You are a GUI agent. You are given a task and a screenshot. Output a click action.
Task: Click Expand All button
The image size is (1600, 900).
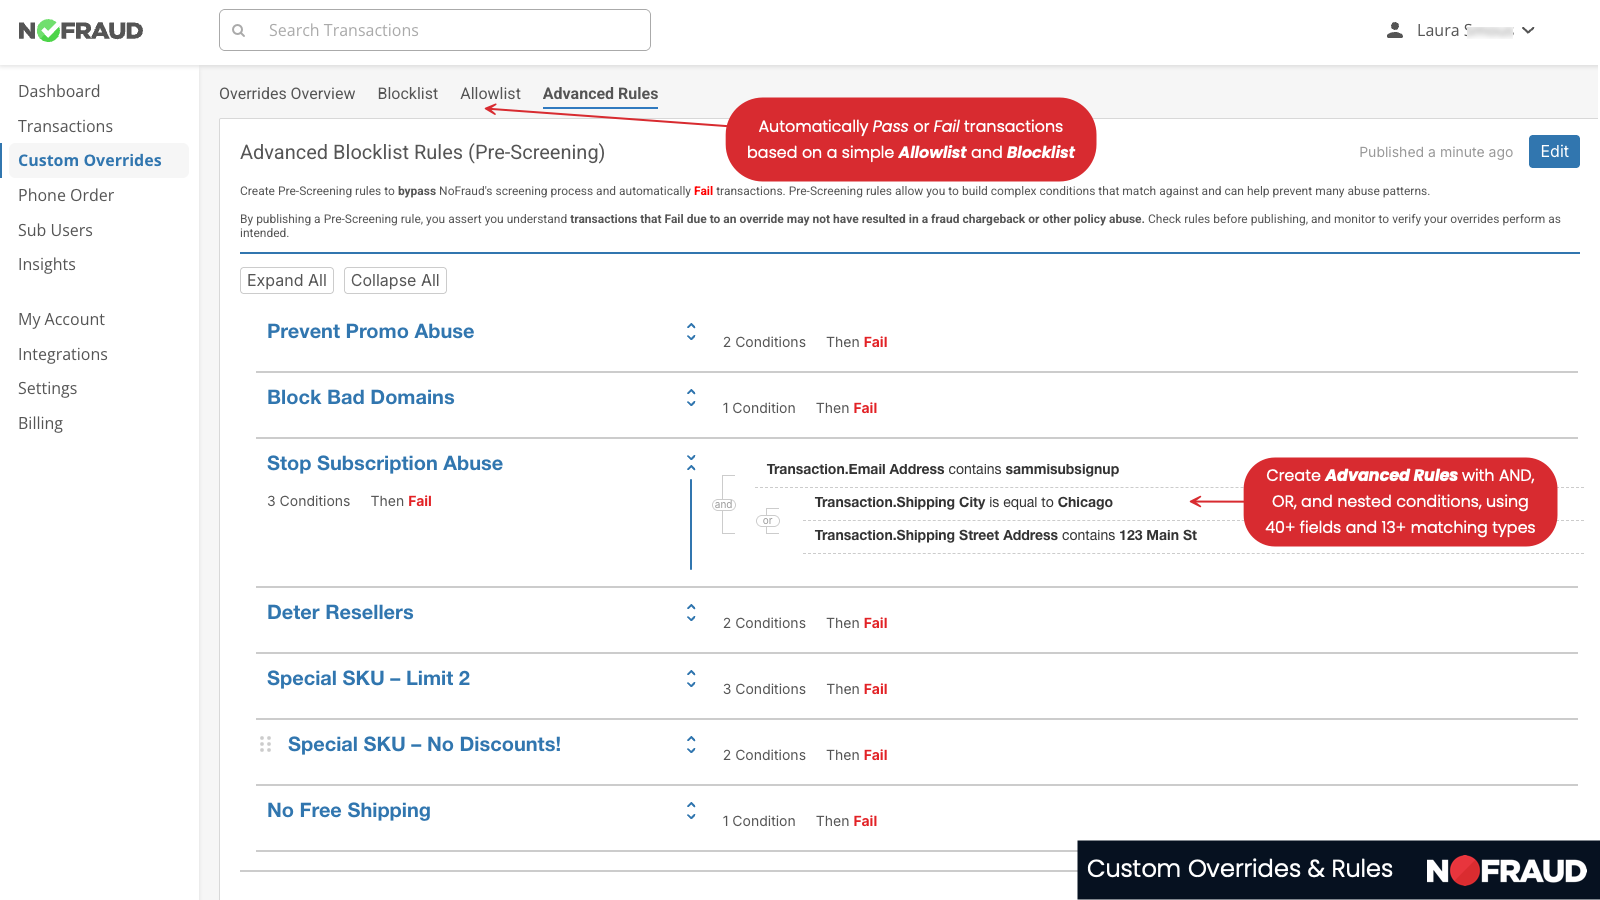click(287, 280)
